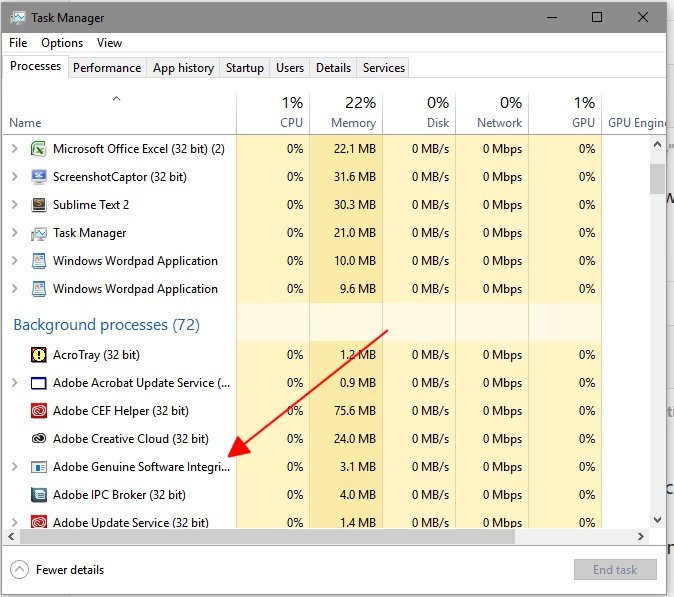Select the AcroTray (32 bit) process name

[x=96, y=355]
